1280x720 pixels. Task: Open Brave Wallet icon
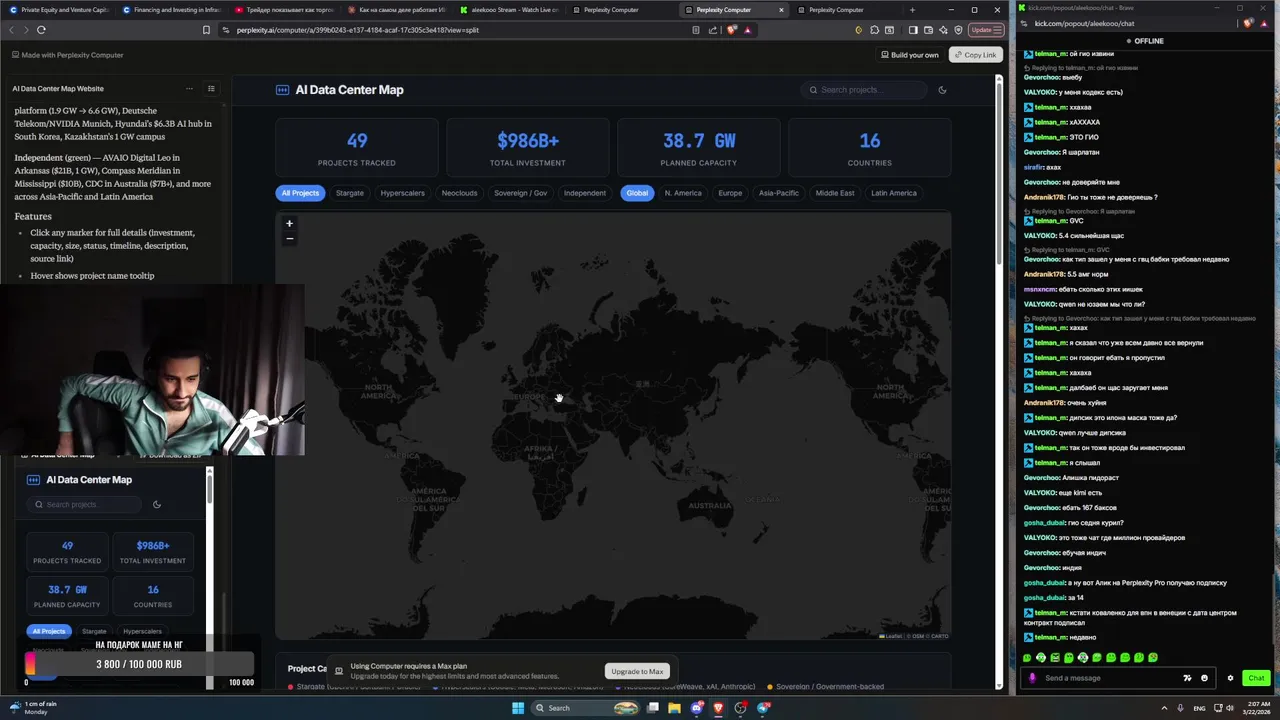(x=928, y=30)
